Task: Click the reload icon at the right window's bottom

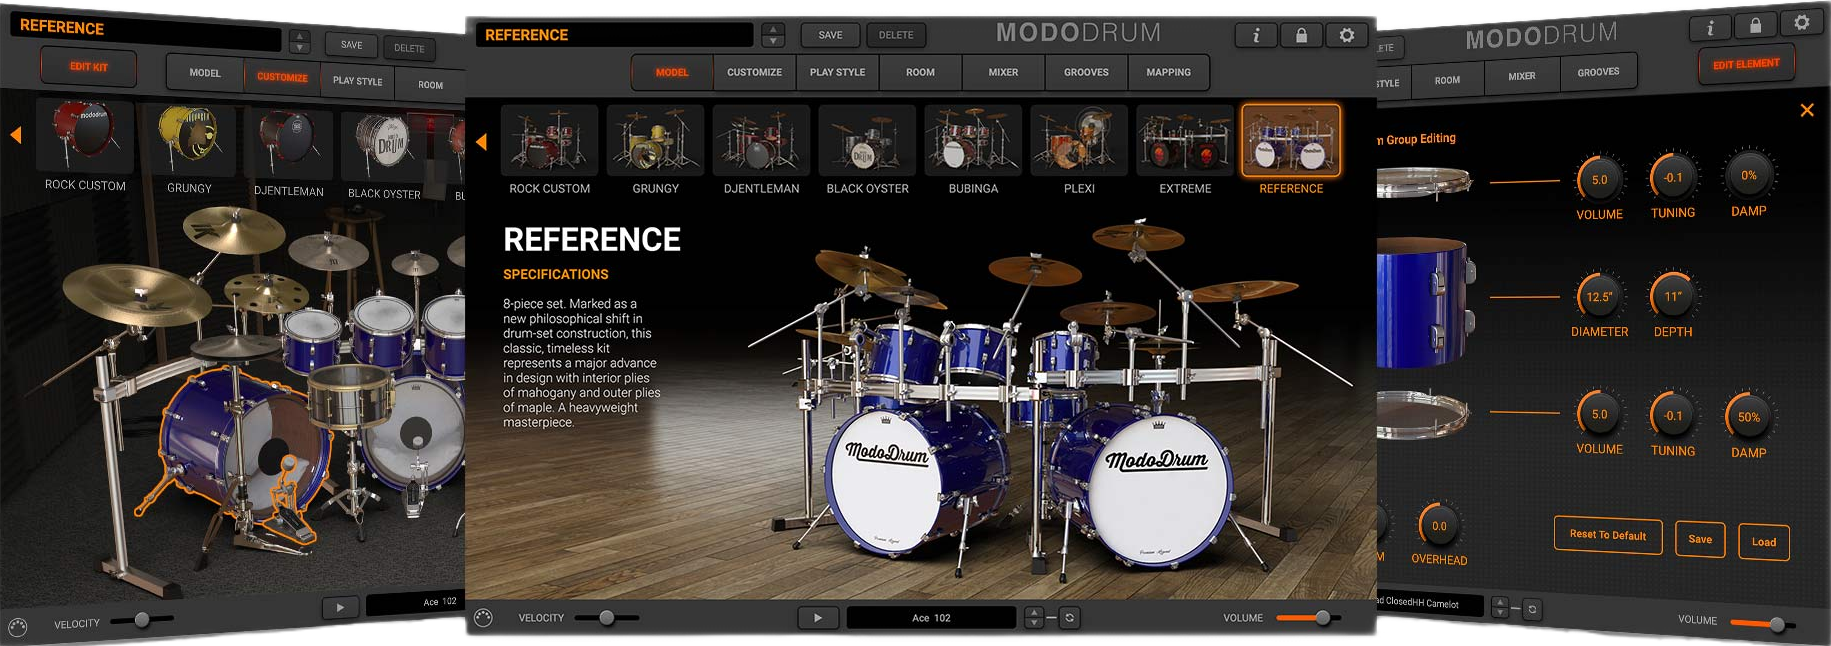Action: coord(1532,608)
